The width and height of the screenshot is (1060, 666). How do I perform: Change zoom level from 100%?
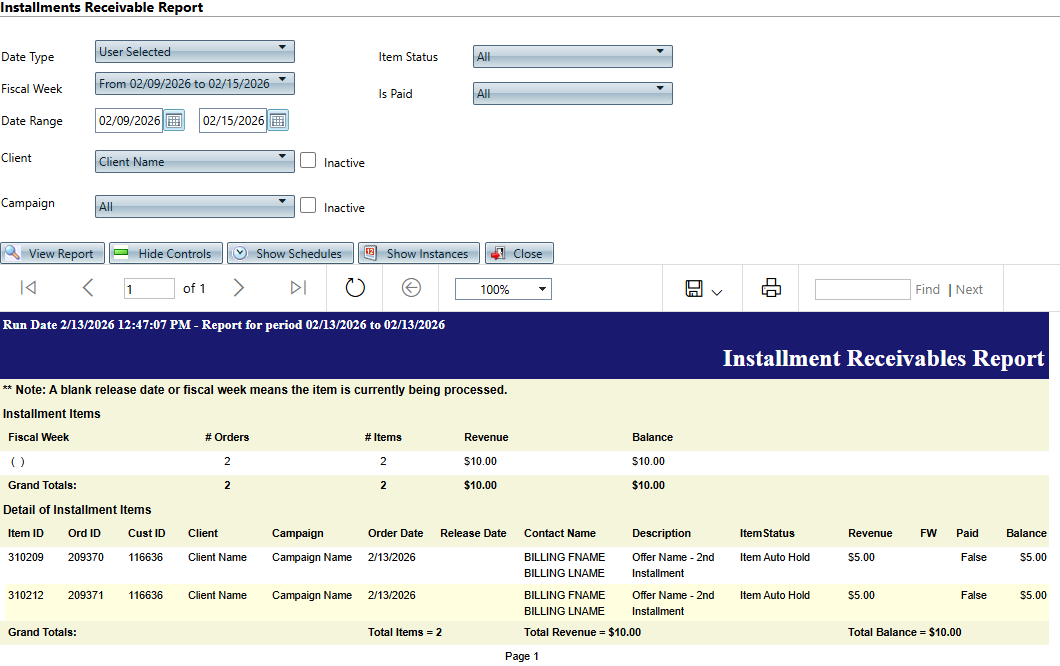(x=503, y=289)
